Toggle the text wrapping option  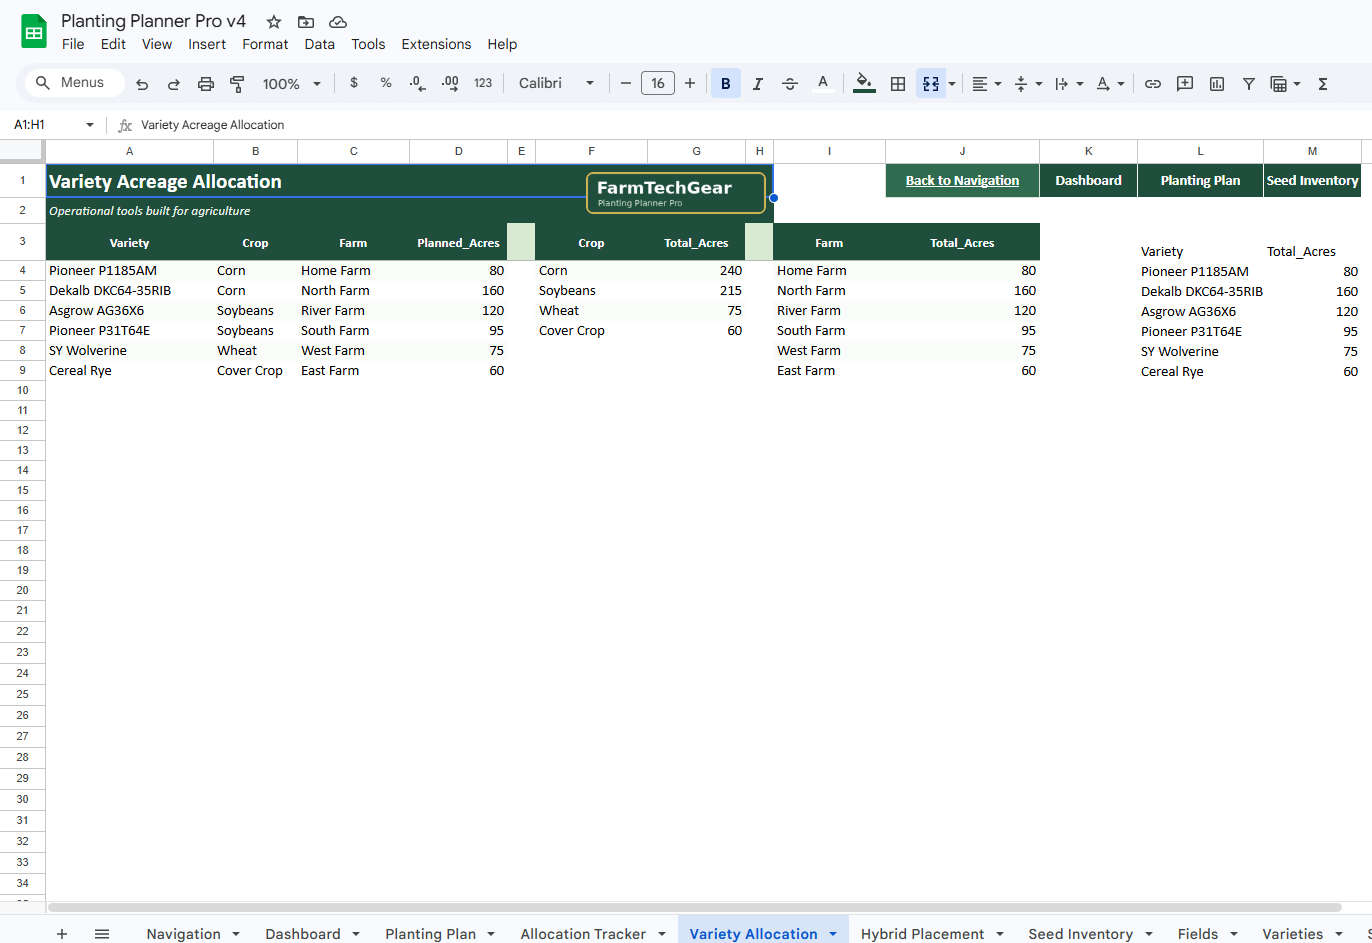coord(1060,83)
